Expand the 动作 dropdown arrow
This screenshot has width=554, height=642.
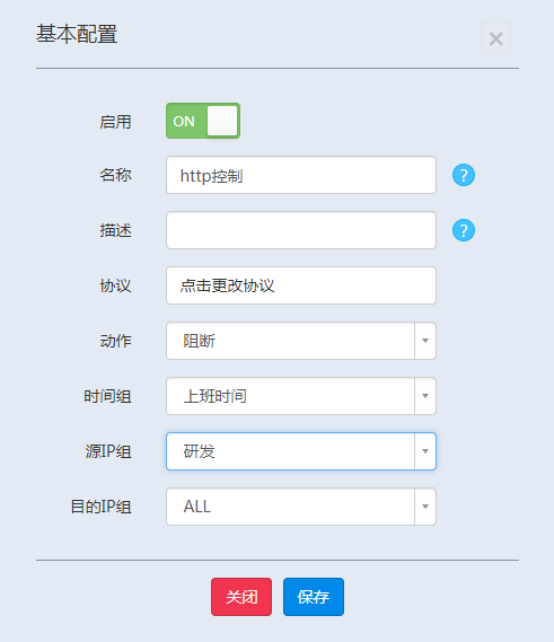pos(425,341)
